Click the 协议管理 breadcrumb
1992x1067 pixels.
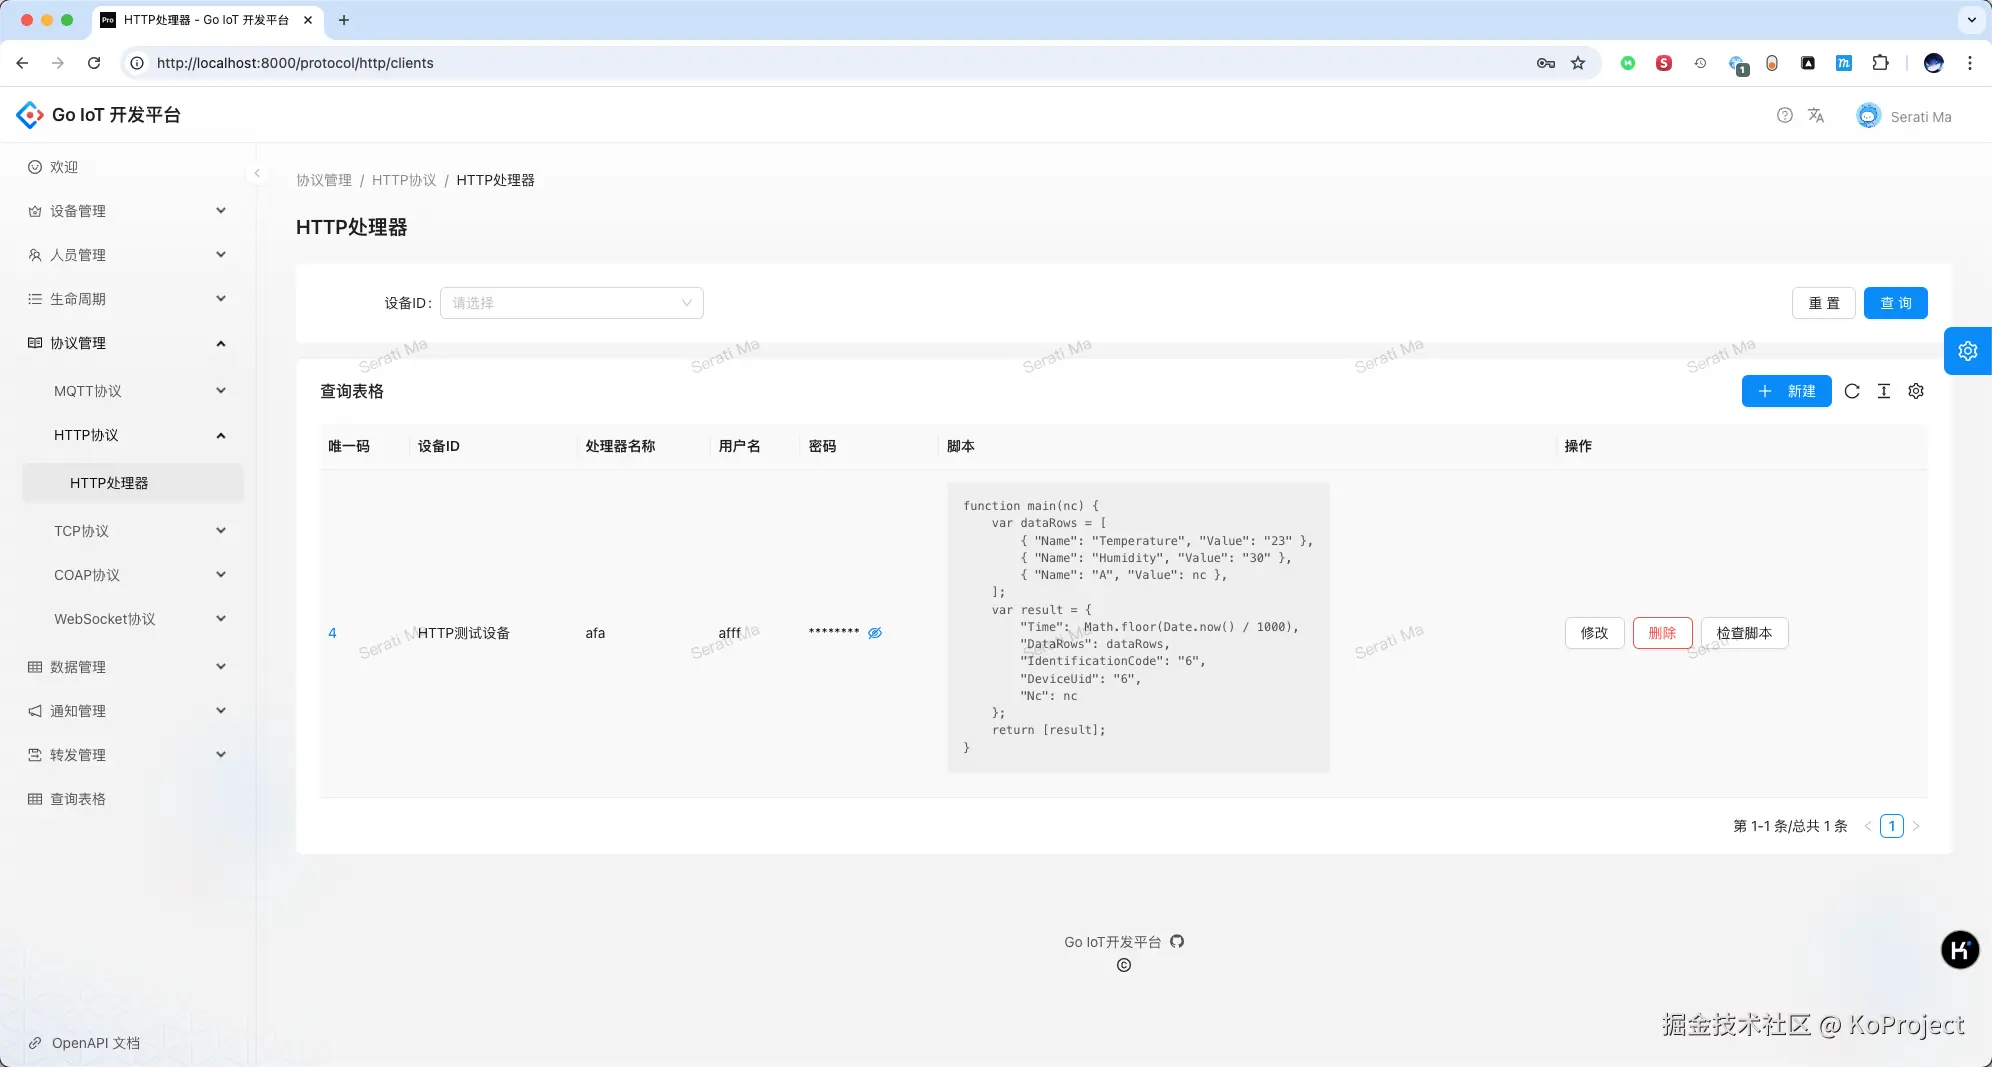(324, 180)
